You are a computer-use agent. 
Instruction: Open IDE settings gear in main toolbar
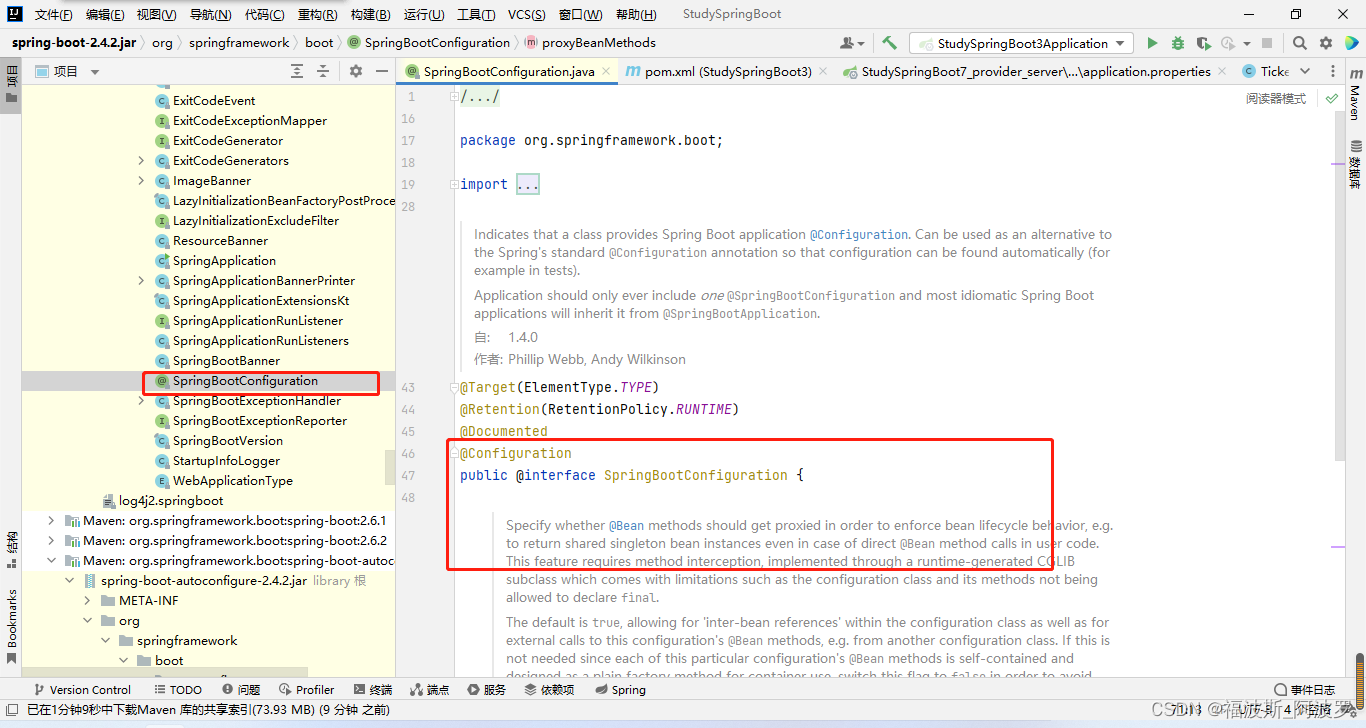(x=1326, y=43)
